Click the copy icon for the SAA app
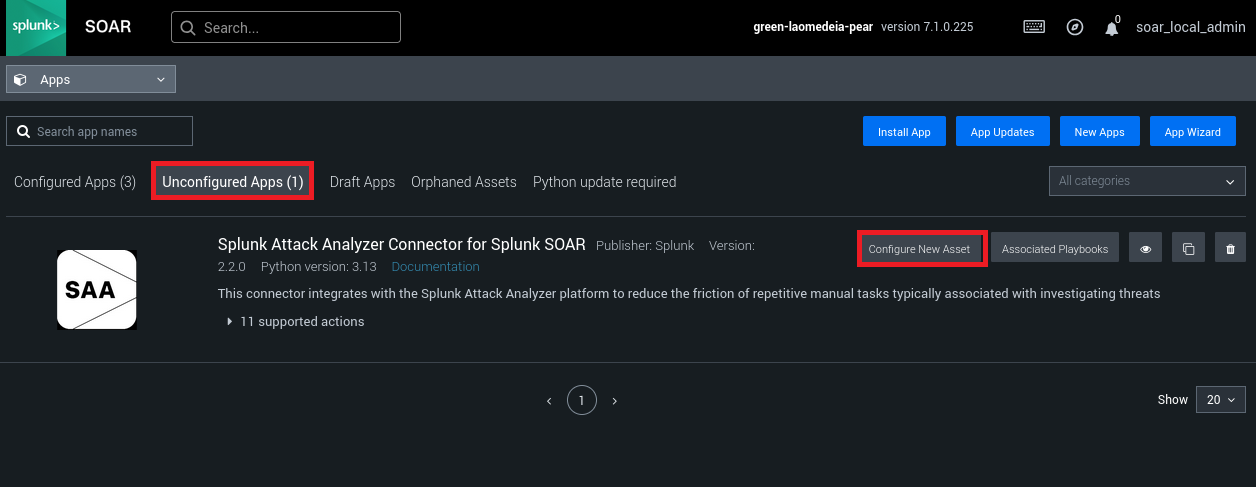Viewport: 1256px width, 487px height. click(x=1188, y=249)
